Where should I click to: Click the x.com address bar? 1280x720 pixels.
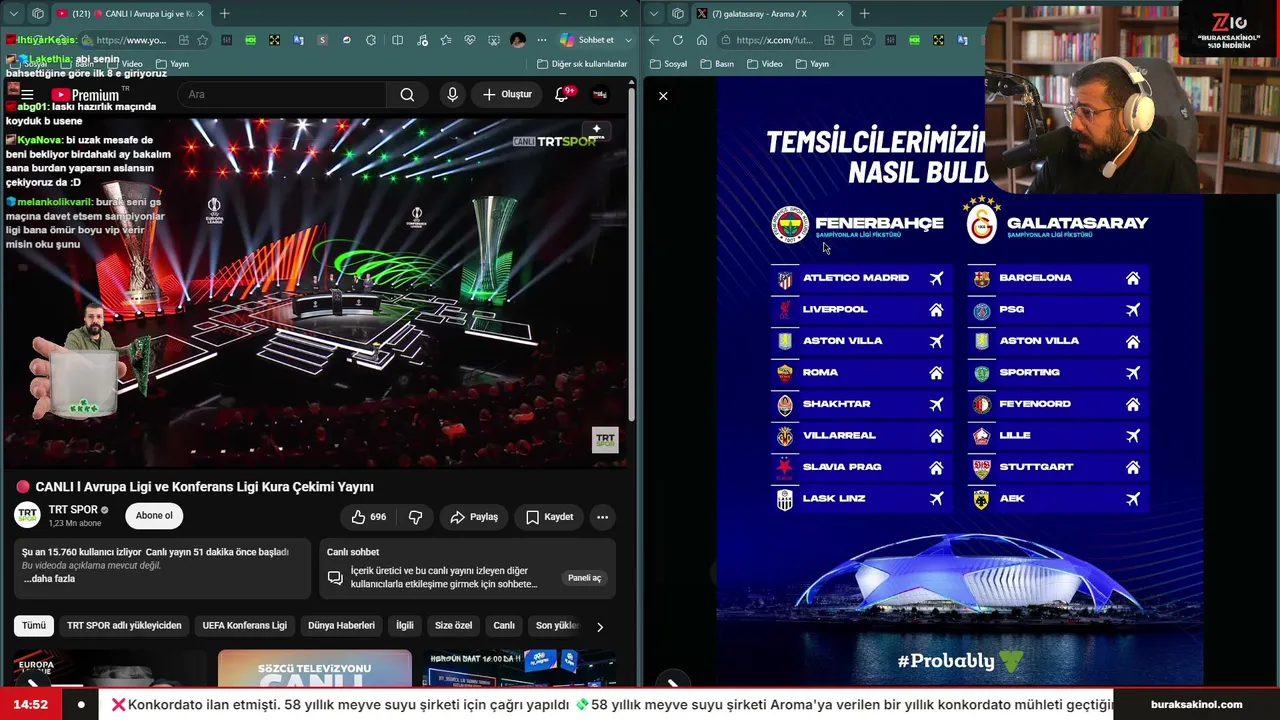774,40
